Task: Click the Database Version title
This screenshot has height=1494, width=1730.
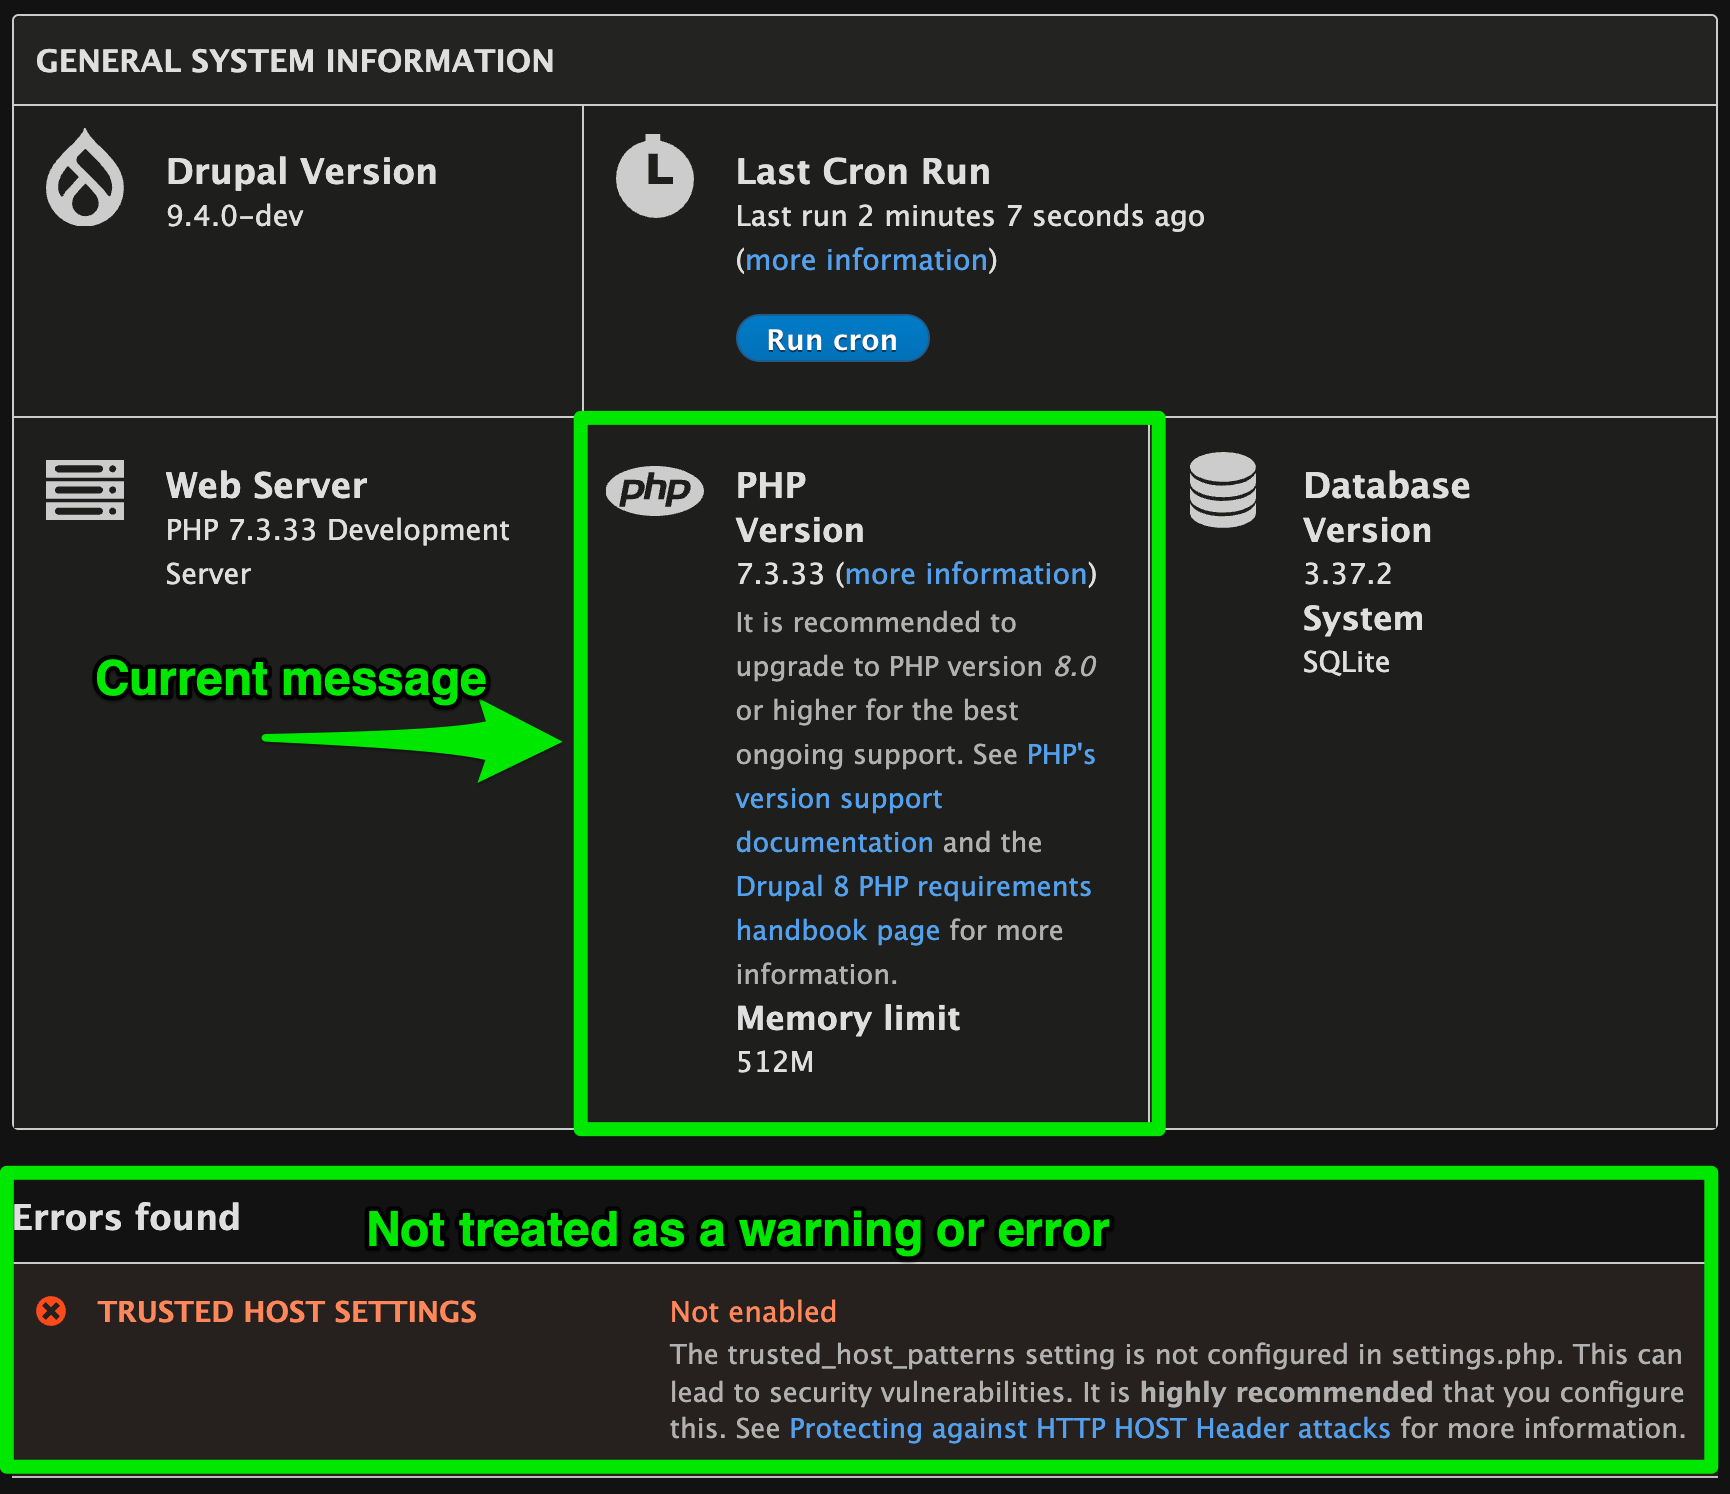Action: (1386, 507)
